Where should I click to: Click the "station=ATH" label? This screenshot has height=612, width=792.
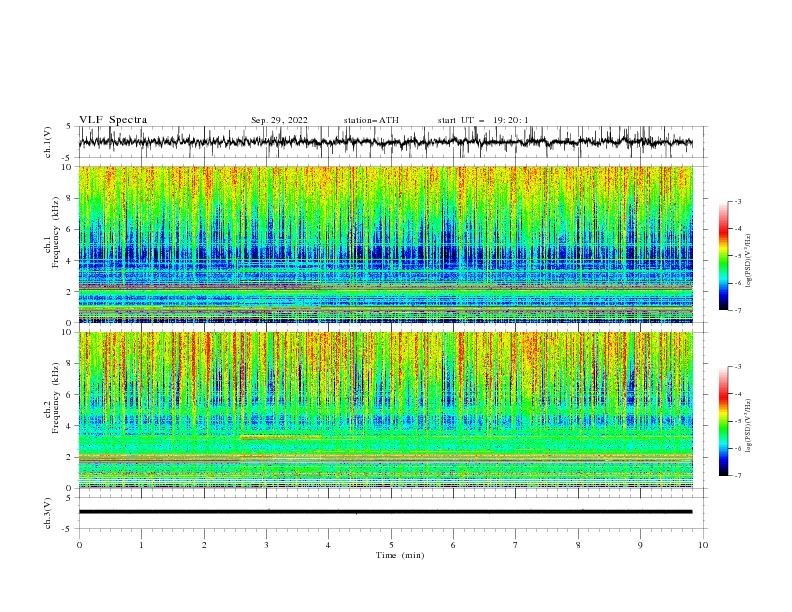(x=371, y=120)
